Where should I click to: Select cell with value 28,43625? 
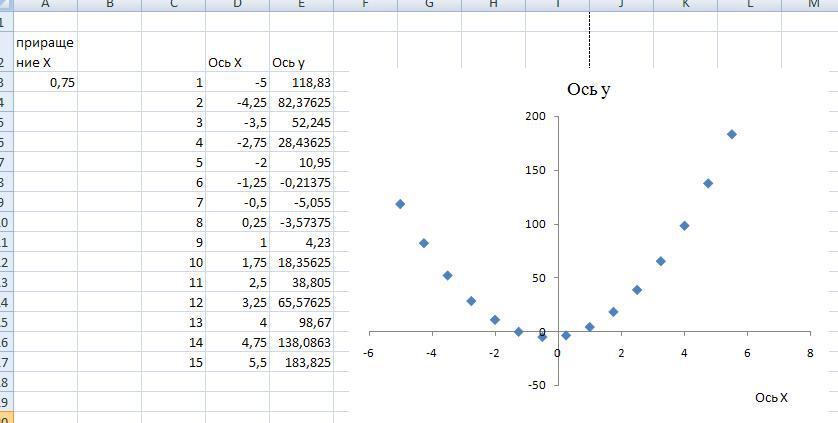tap(301, 142)
